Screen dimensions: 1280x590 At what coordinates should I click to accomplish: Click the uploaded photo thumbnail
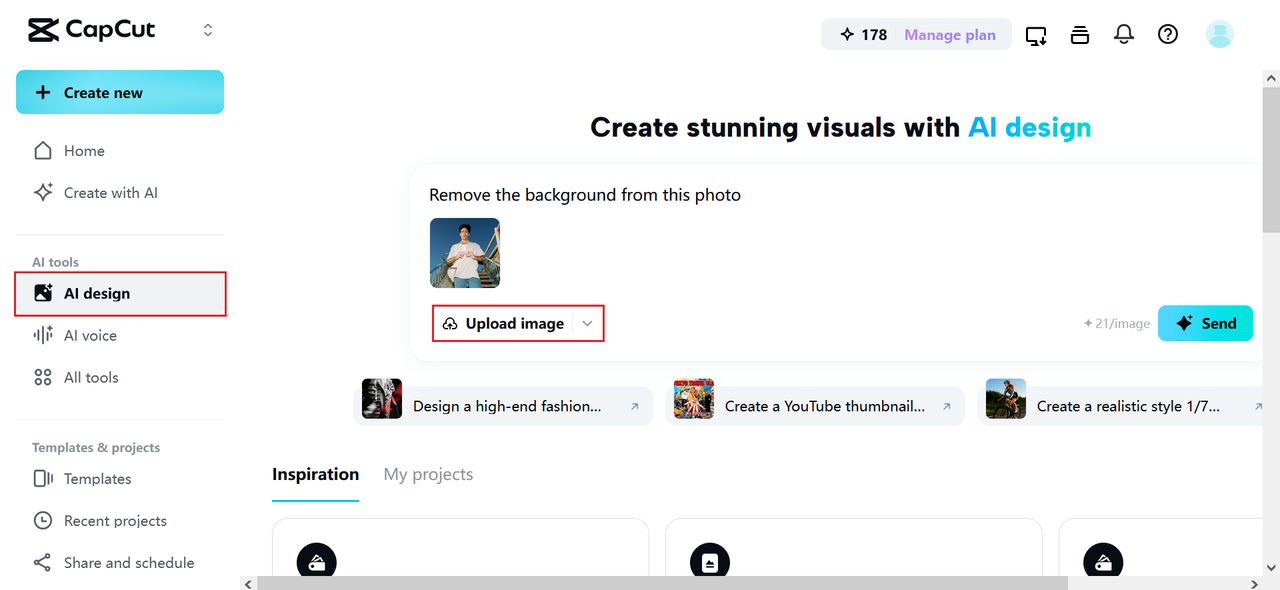click(x=465, y=253)
